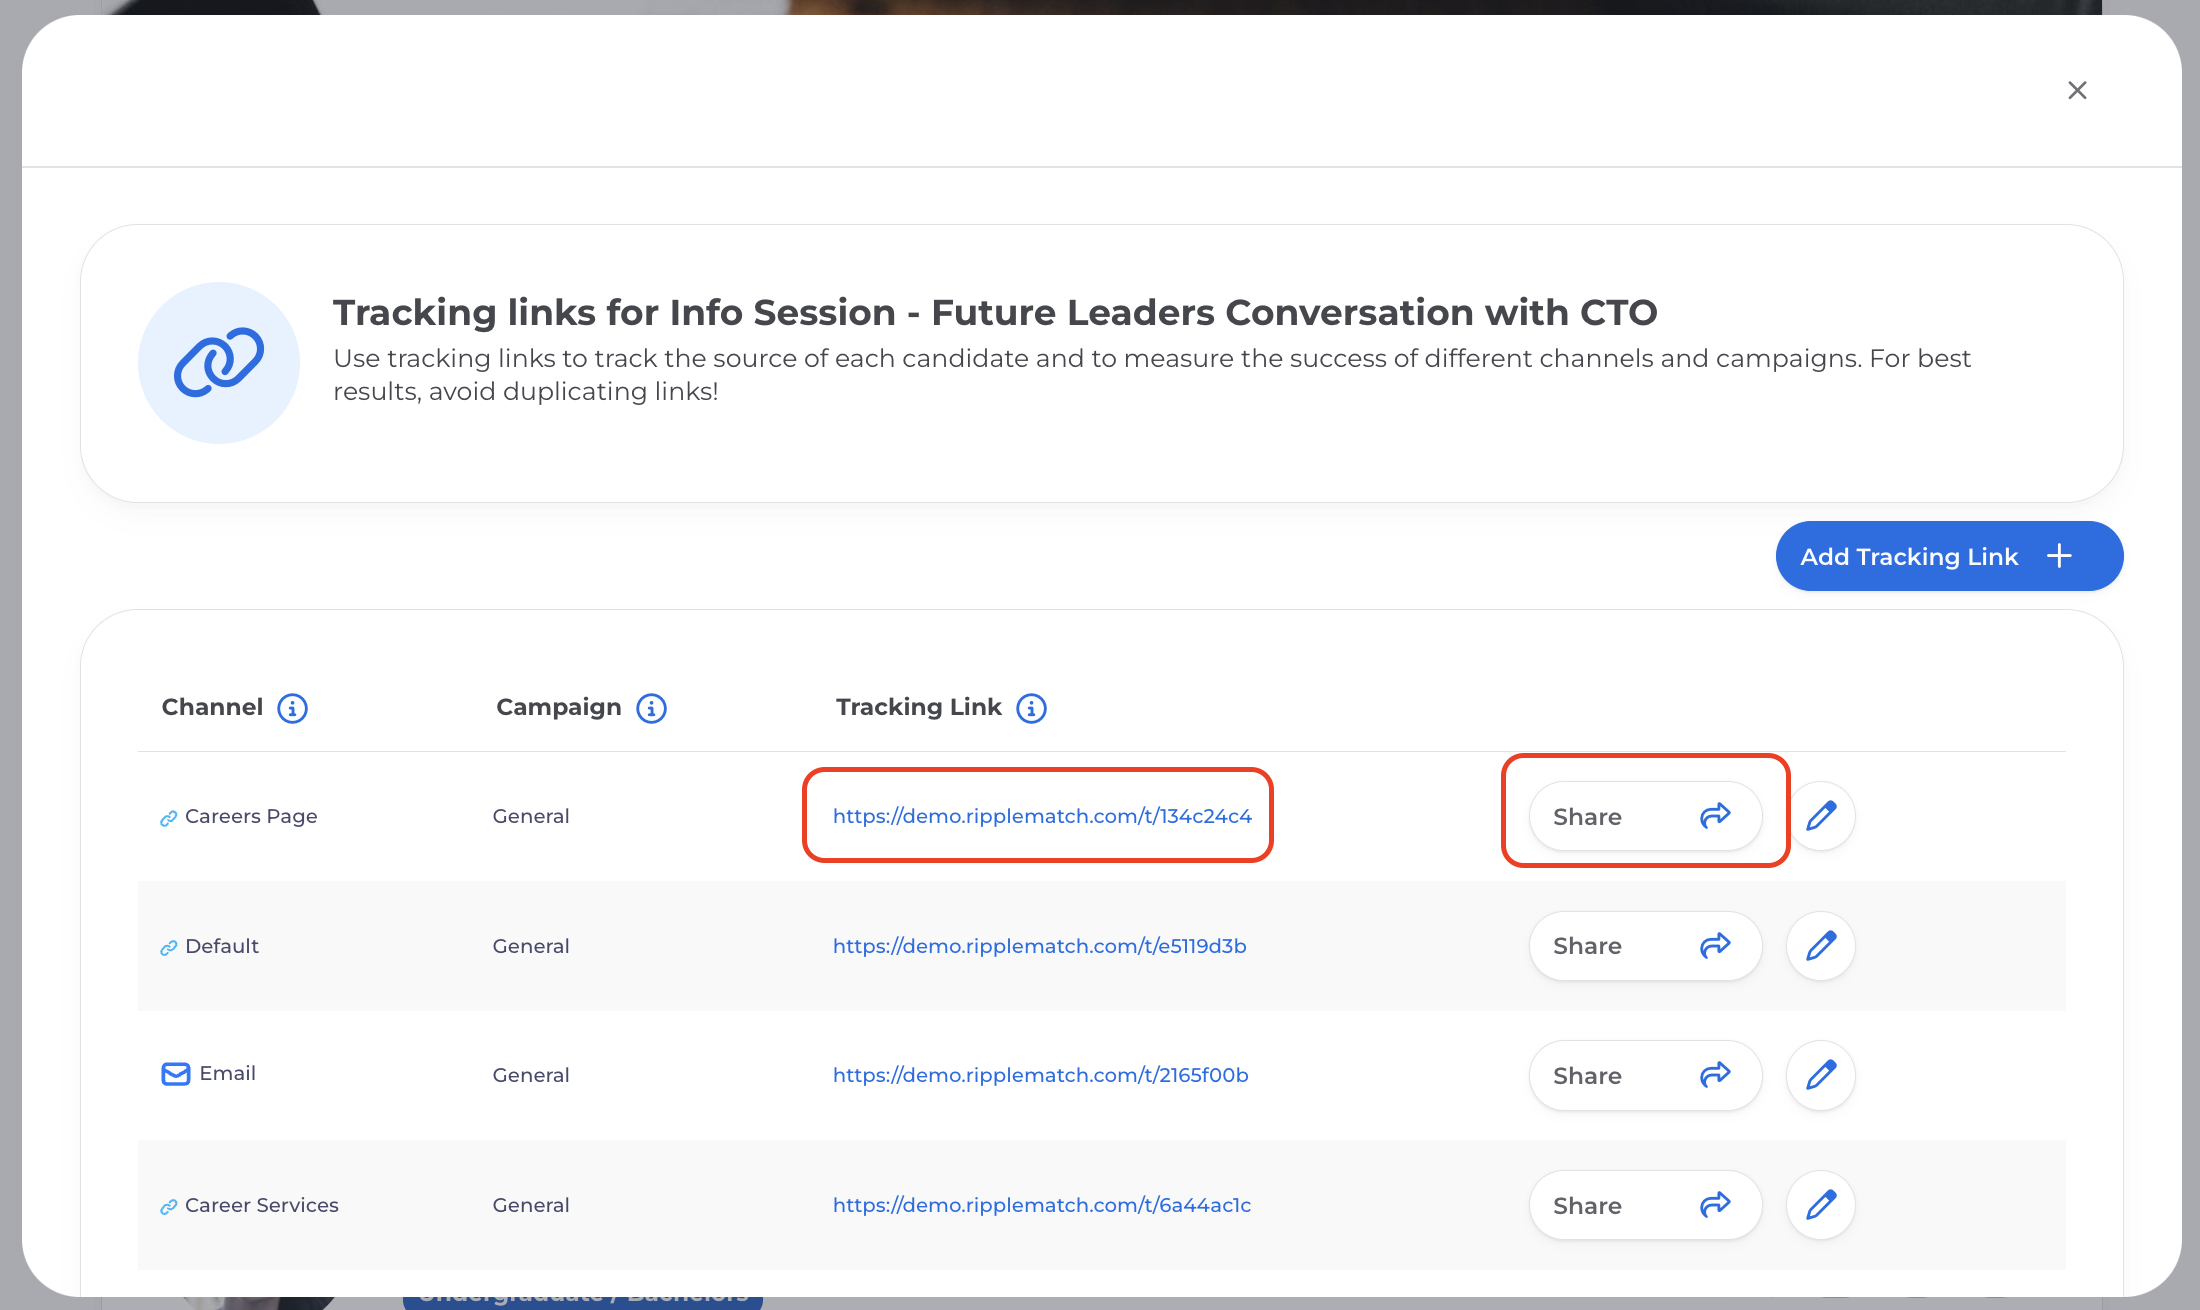Open the 134c24c4 tracking link
This screenshot has width=2200, height=1310.
[x=1042, y=816]
